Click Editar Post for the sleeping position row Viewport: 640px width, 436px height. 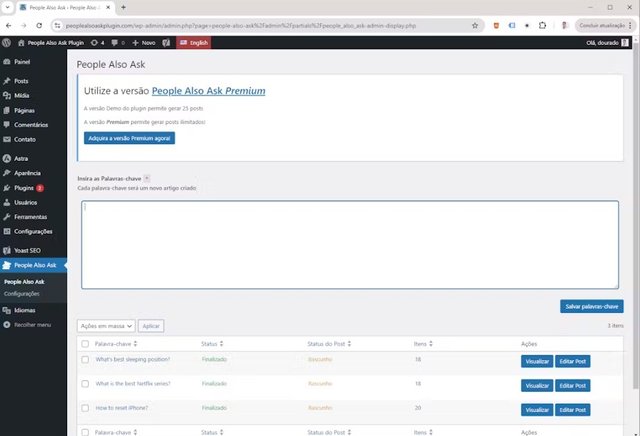573,361
